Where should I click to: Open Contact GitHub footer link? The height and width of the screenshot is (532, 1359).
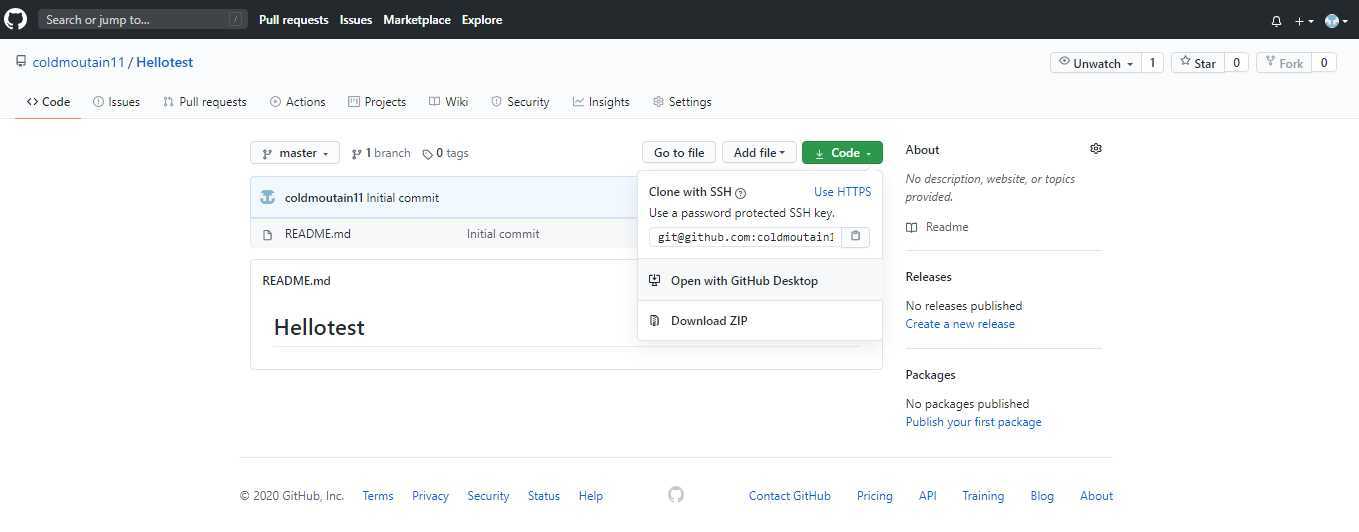point(790,496)
